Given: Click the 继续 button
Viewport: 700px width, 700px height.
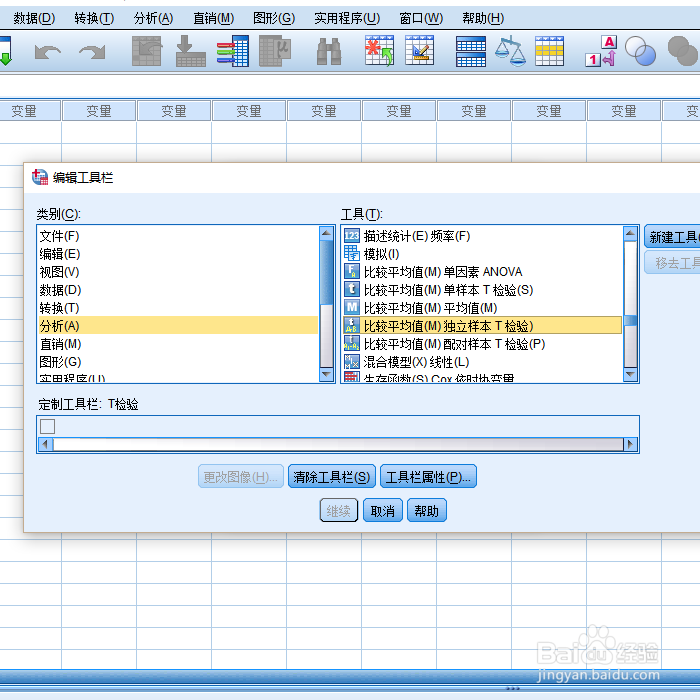Looking at the screenshot, I should (339, 510).
